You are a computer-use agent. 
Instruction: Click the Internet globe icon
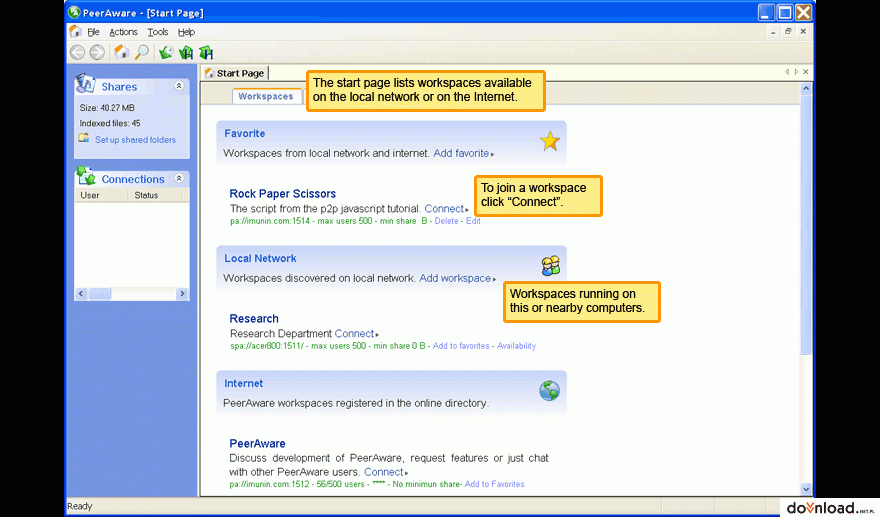point(549,390)
